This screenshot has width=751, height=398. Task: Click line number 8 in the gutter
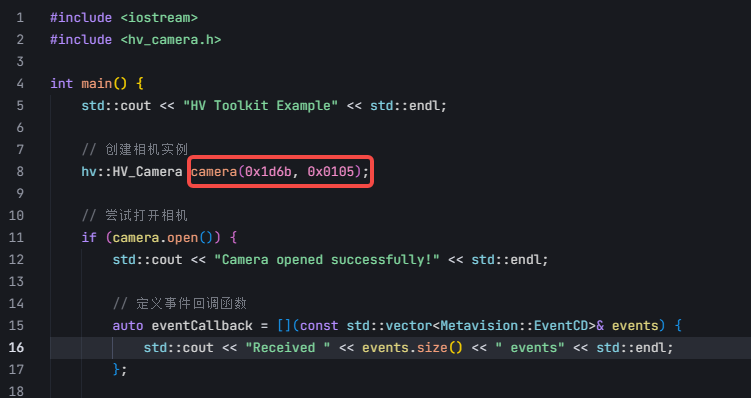coord(20,171)
